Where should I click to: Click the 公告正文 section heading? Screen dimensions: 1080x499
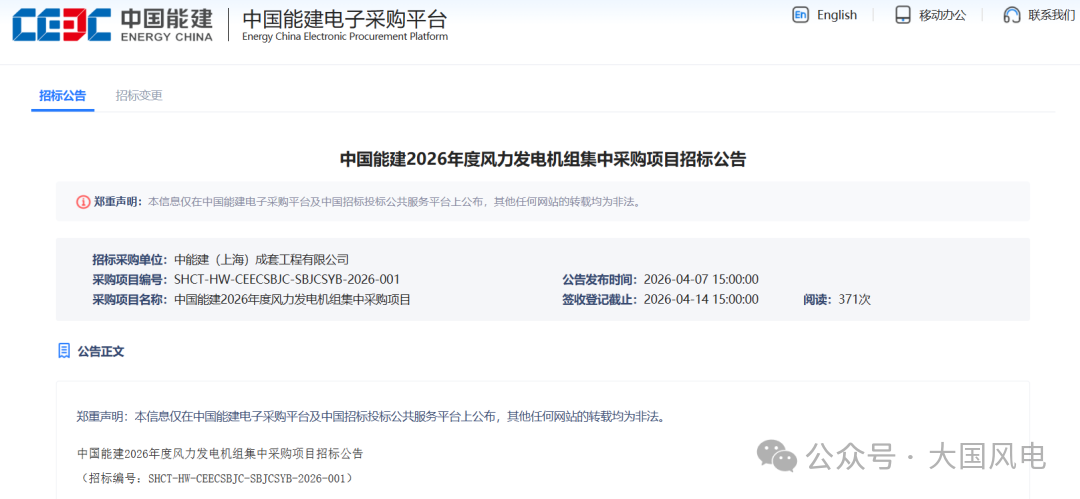101,351
